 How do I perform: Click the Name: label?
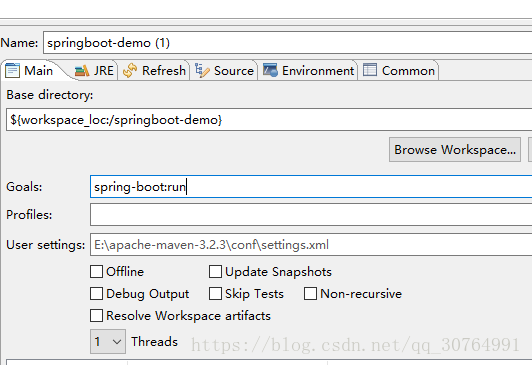pyautogui.click(x=19, y=43)
